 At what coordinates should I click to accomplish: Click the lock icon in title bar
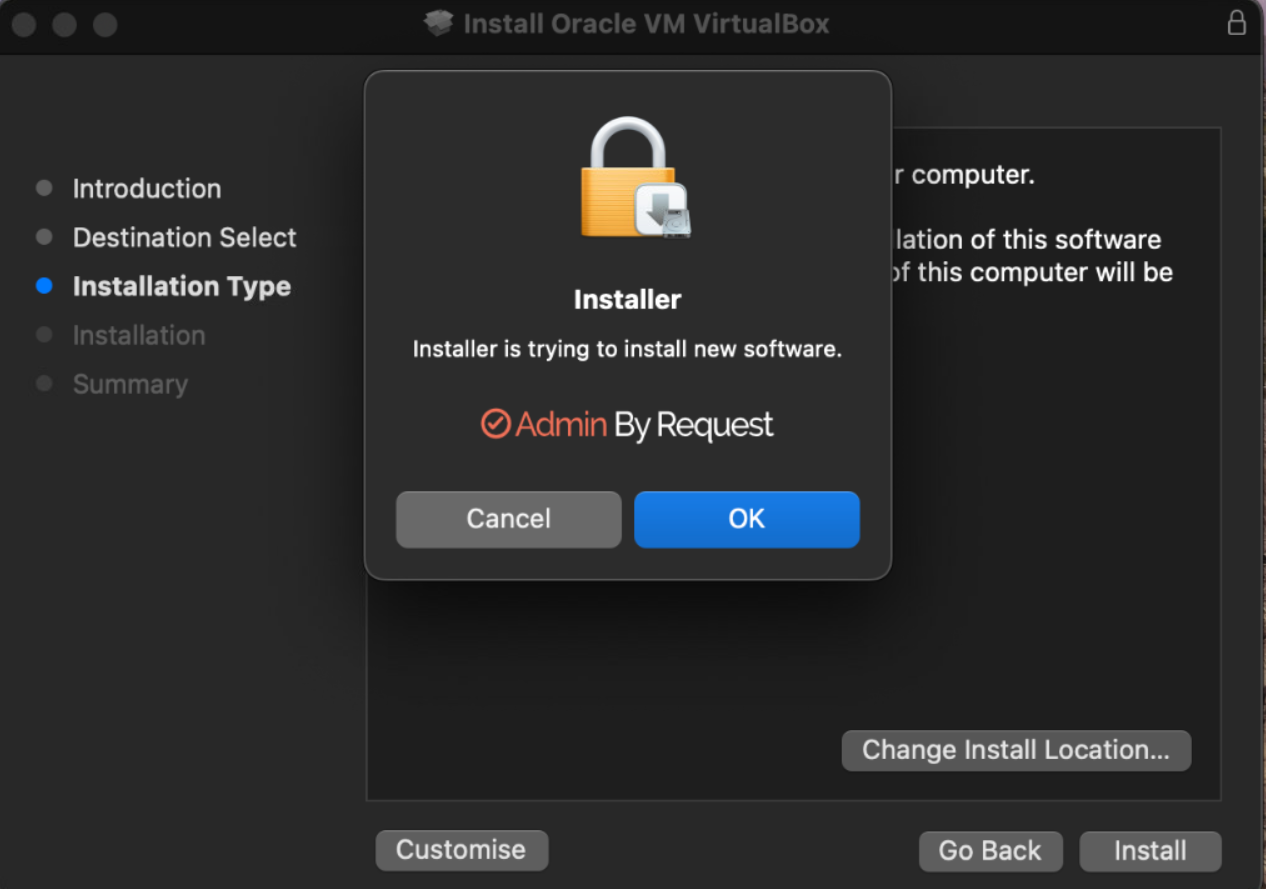click(x=1237, y=23)
